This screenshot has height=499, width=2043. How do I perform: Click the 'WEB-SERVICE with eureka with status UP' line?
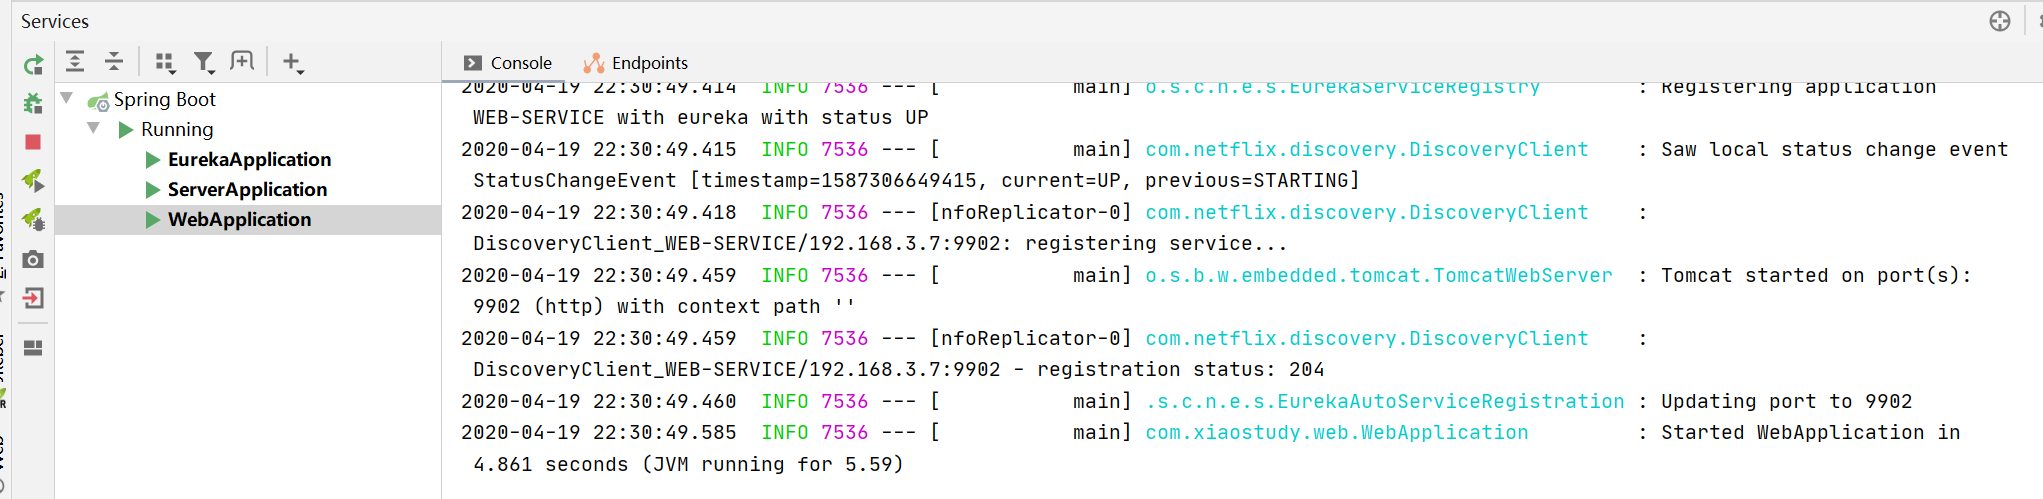(x=700, y=117)
